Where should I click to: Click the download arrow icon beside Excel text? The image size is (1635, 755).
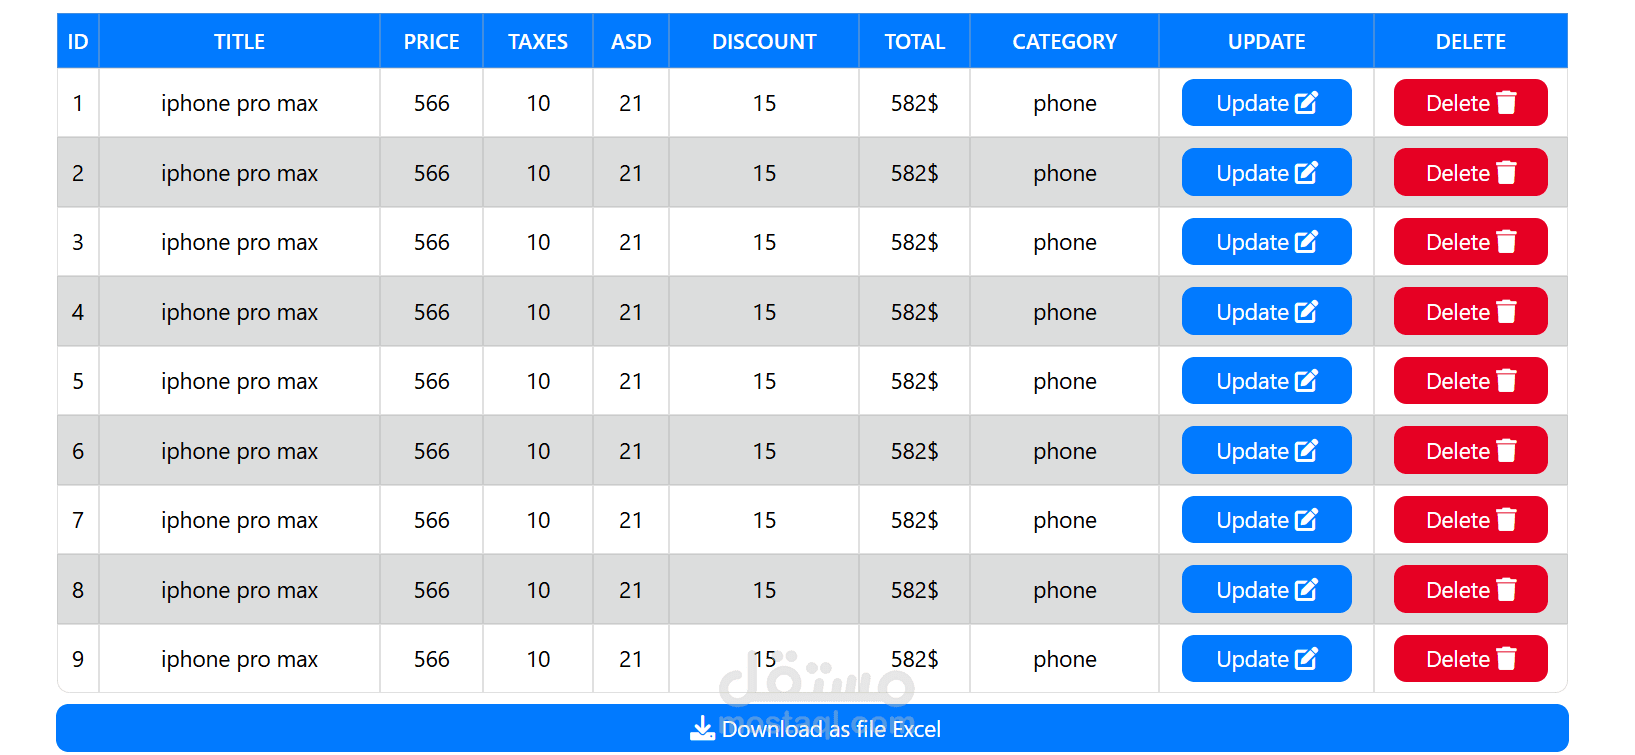click(702, 728)
